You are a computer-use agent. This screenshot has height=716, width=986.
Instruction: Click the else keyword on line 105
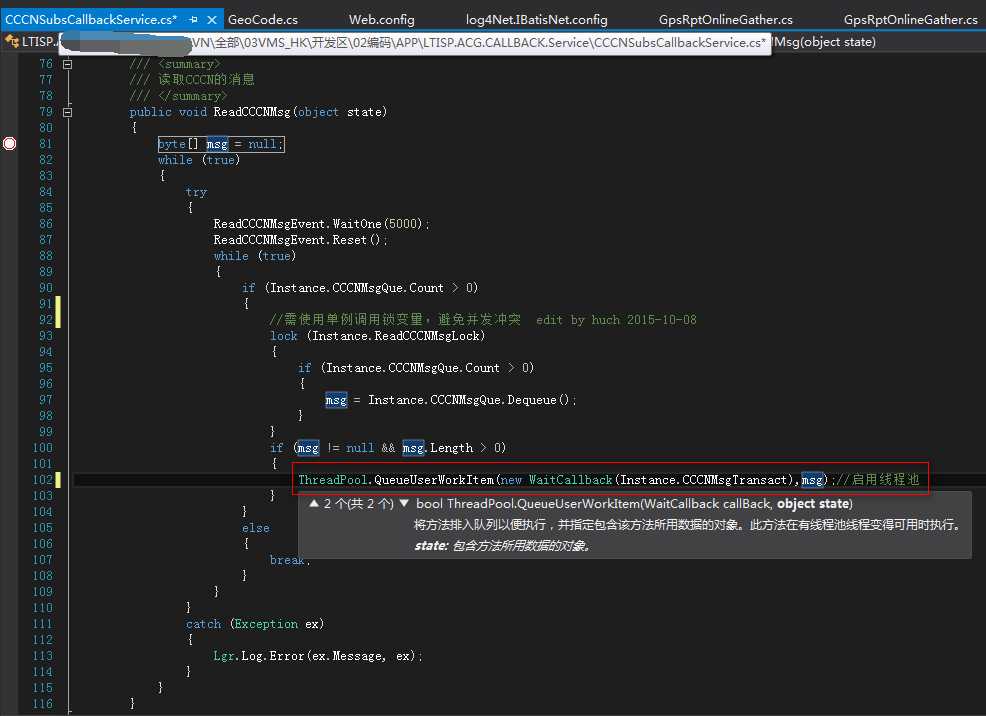click(x=255, y=528)
